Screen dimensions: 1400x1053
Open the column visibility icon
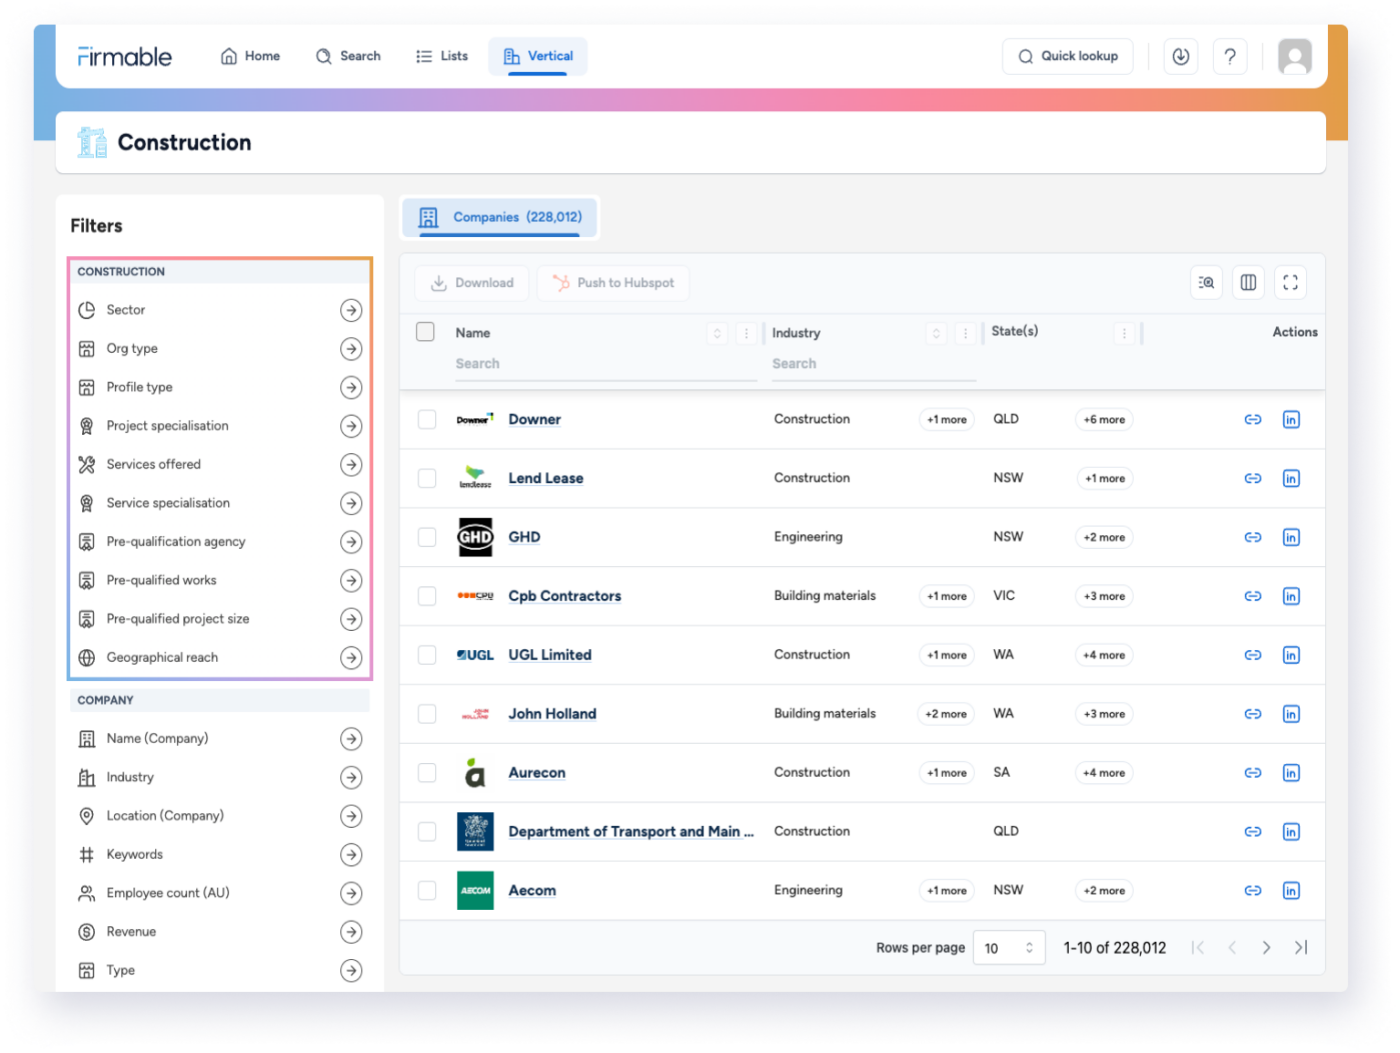click(x=1248, y=282)
